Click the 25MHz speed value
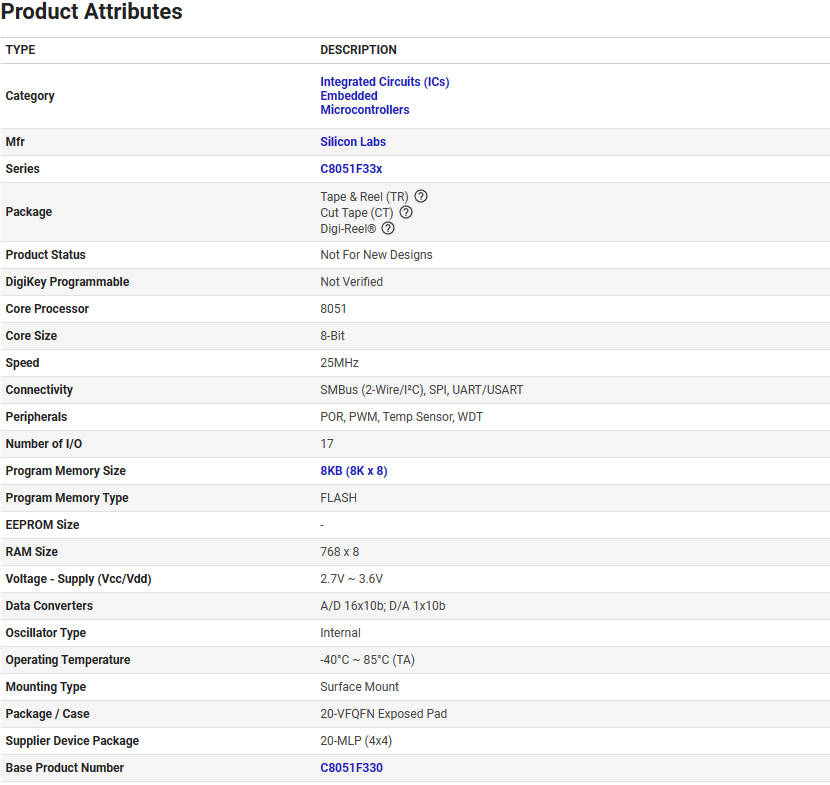The width and height of the screenshot is (830, 785). (339, 363)
